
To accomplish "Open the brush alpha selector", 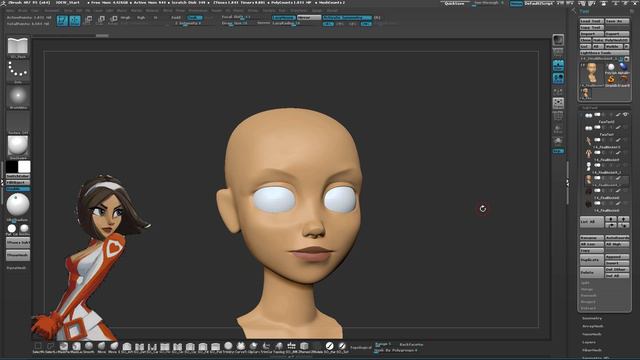I will tap(18, 97).
